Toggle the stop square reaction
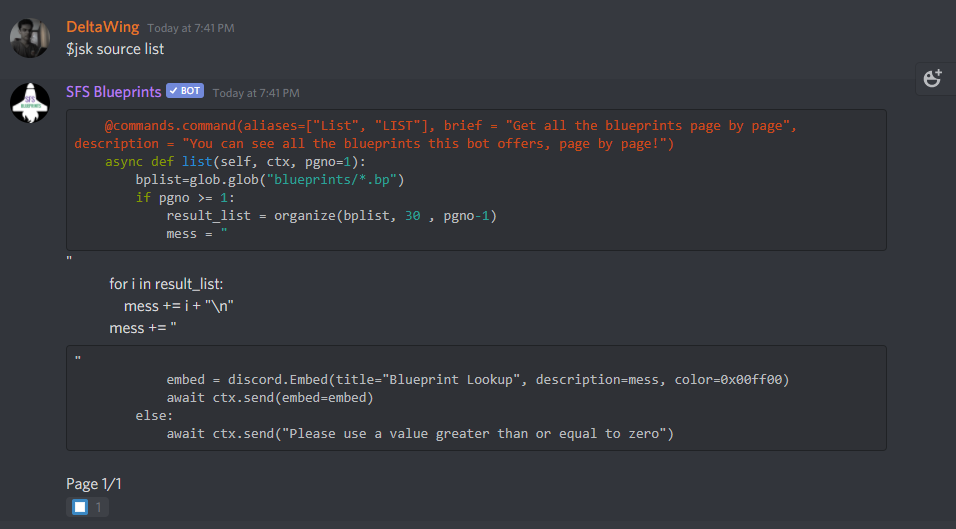956x529 pixels. tap(87, 507)
